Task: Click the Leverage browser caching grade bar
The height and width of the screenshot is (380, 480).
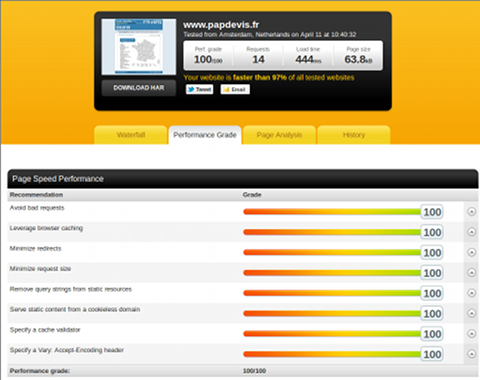Action: 332,232
